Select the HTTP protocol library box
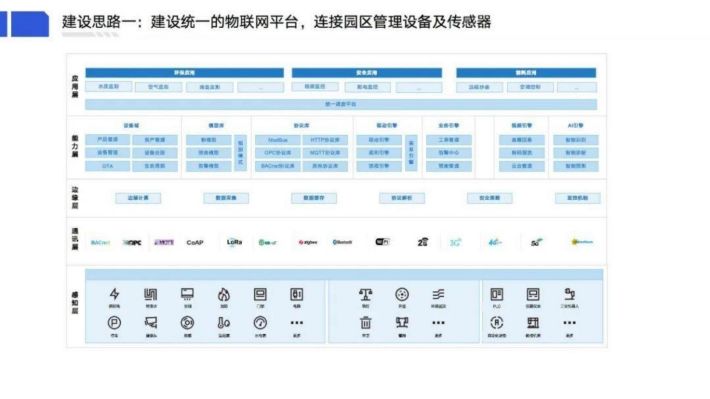The image size is (710, 399). tap(325, 140)
